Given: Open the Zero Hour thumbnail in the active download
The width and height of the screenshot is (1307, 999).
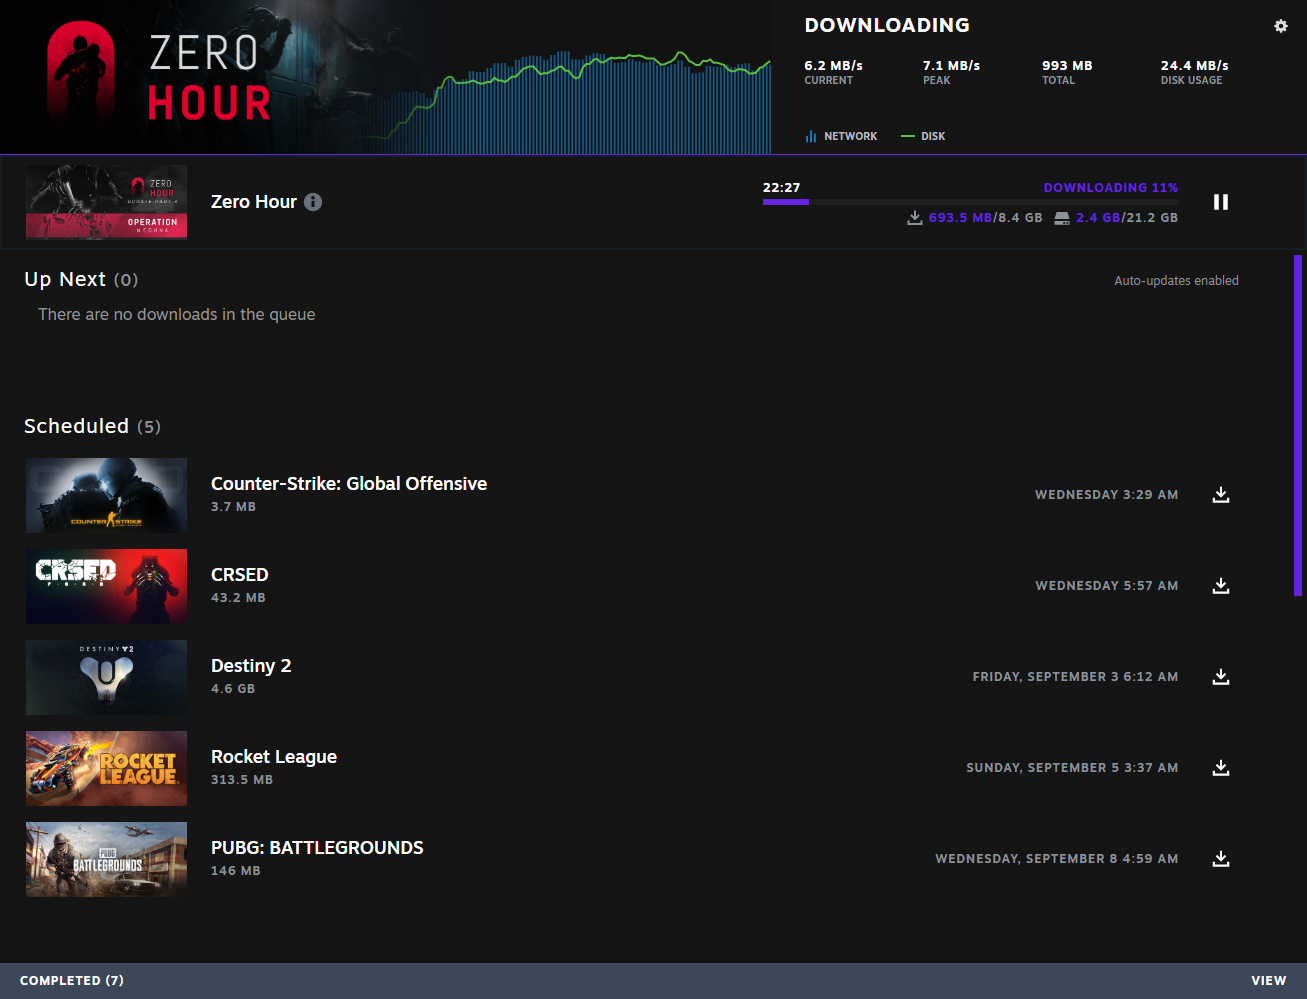Looking at the screenshot, I should click(x=106, y=202).
